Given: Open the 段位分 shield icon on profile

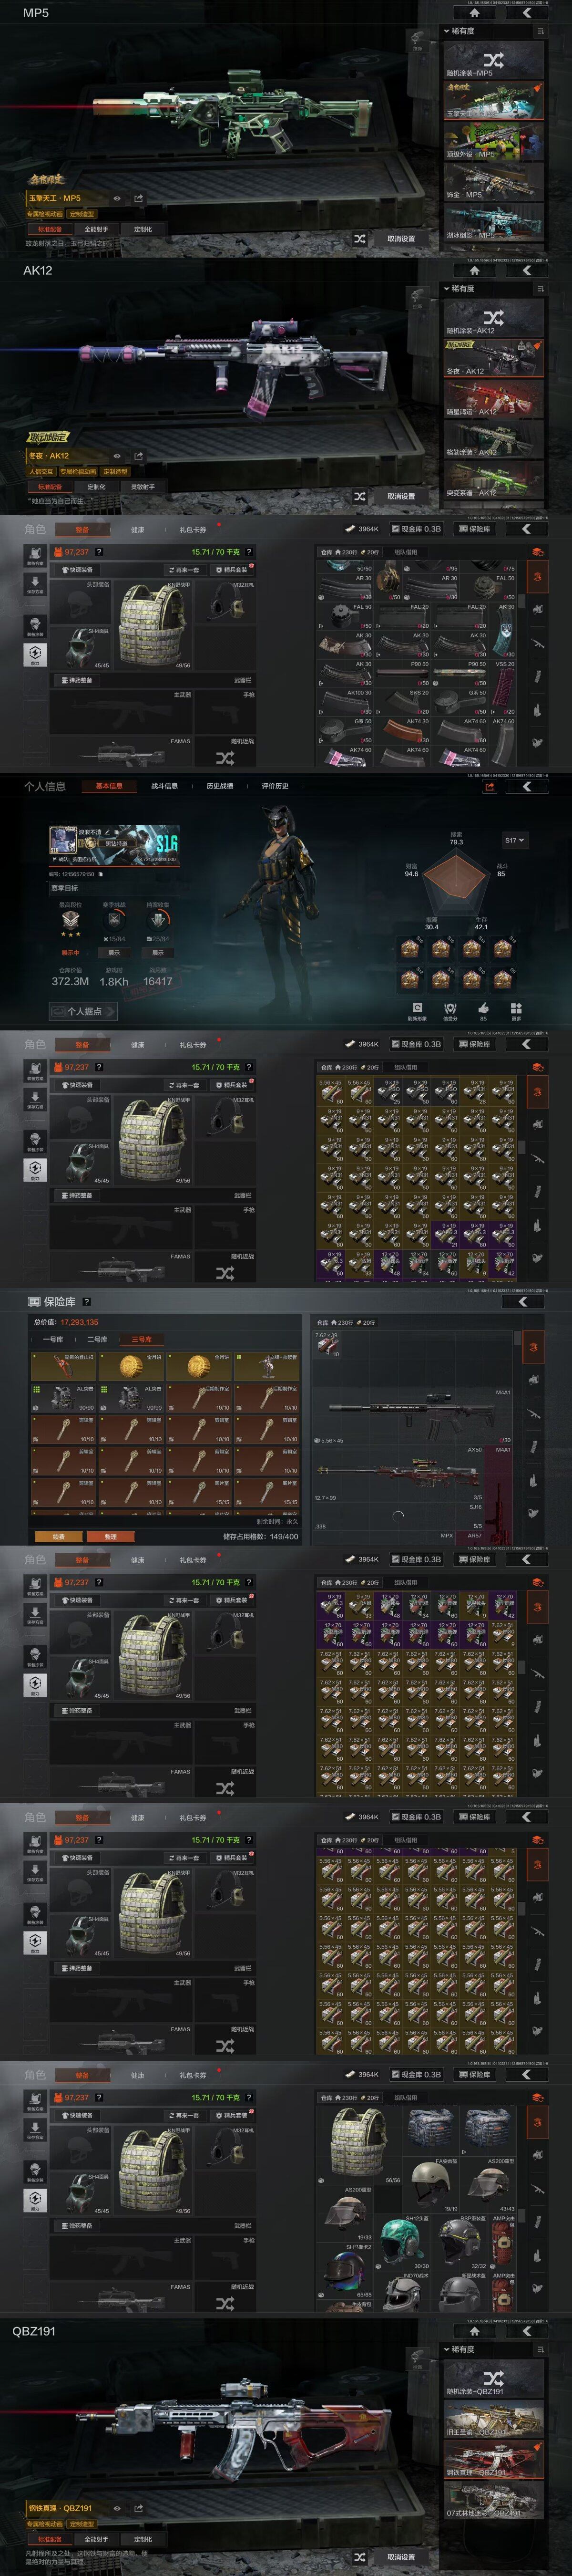Looking at the screenshot, I should point(450,1008).
